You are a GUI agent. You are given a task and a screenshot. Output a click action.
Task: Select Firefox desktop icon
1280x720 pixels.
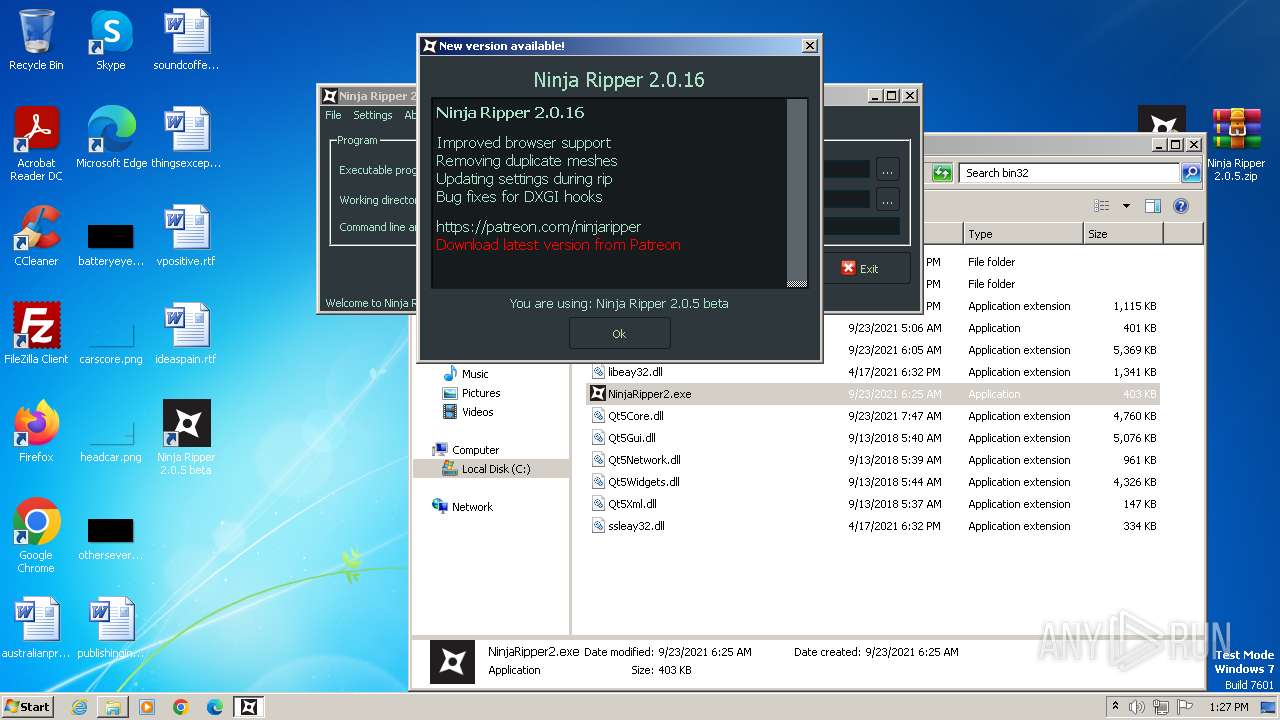tap(36, 433)
